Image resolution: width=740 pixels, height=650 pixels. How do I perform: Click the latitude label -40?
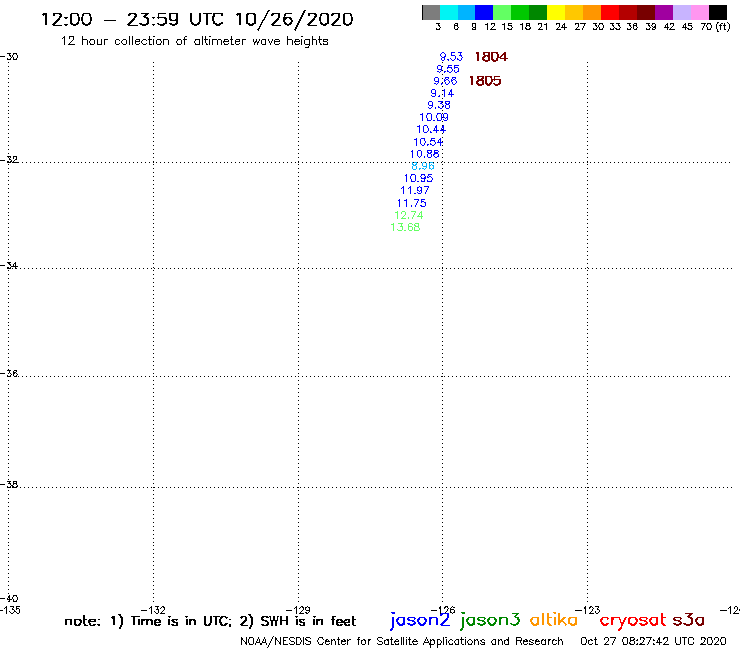(x=9, y=598)
